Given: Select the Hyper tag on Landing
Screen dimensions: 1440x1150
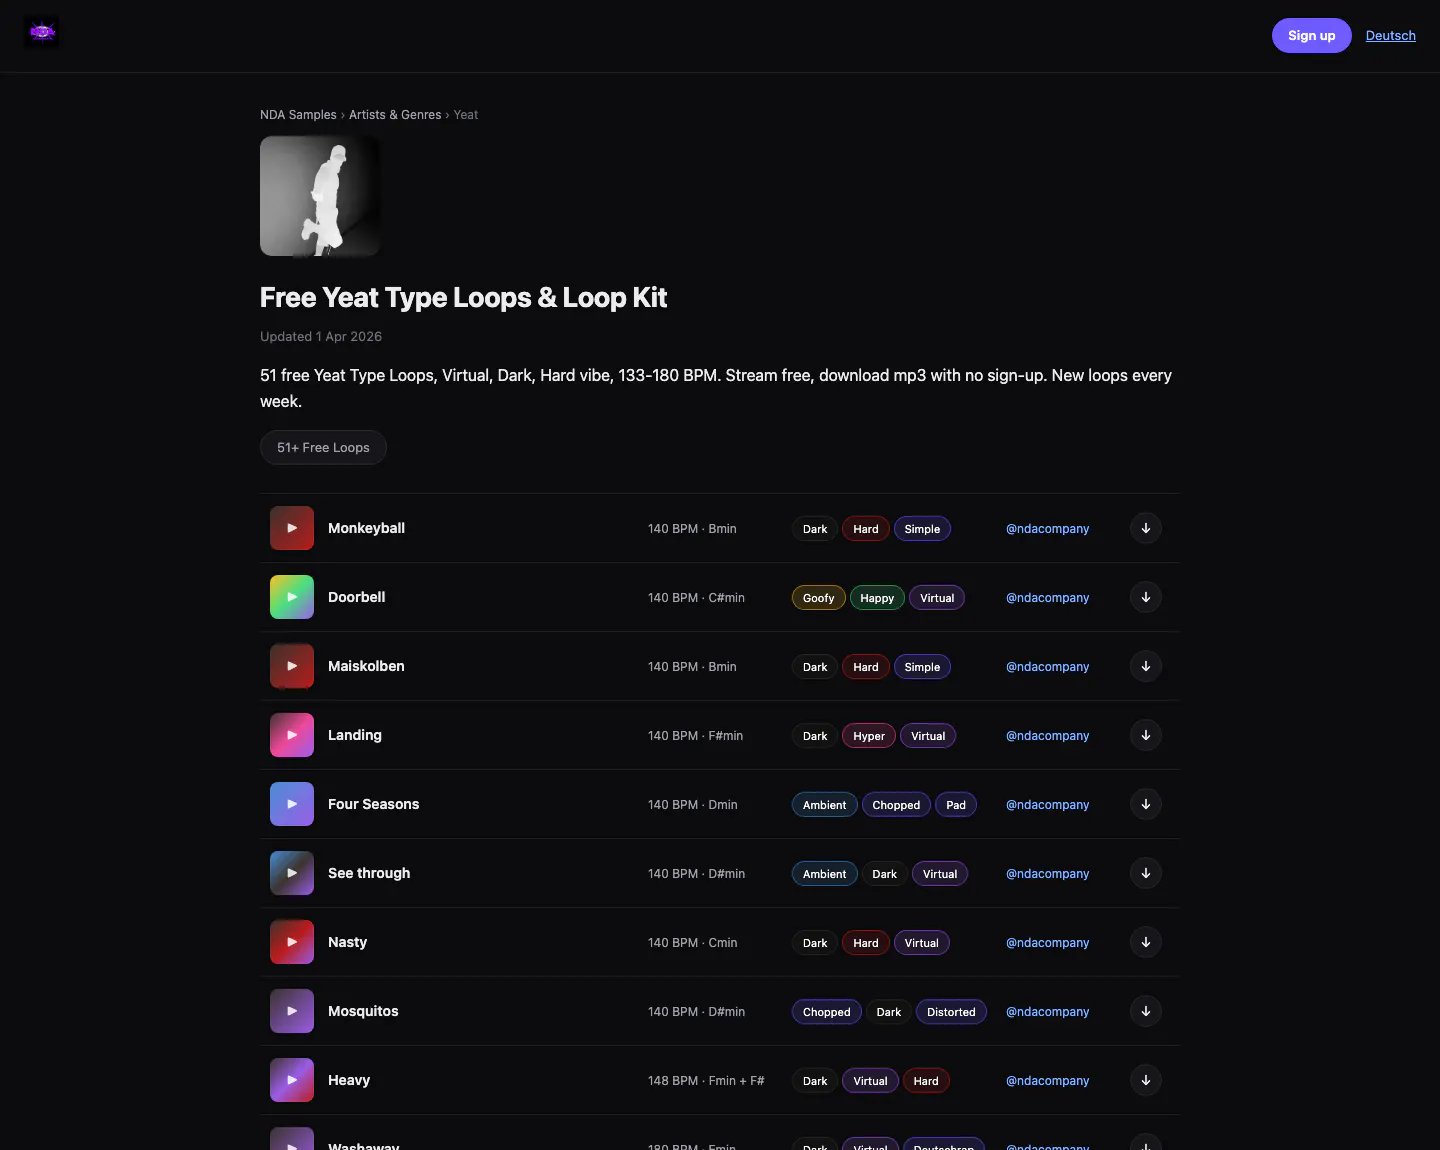Looking at the screenshot, I should pyautogui.click(x=869, y=736).
